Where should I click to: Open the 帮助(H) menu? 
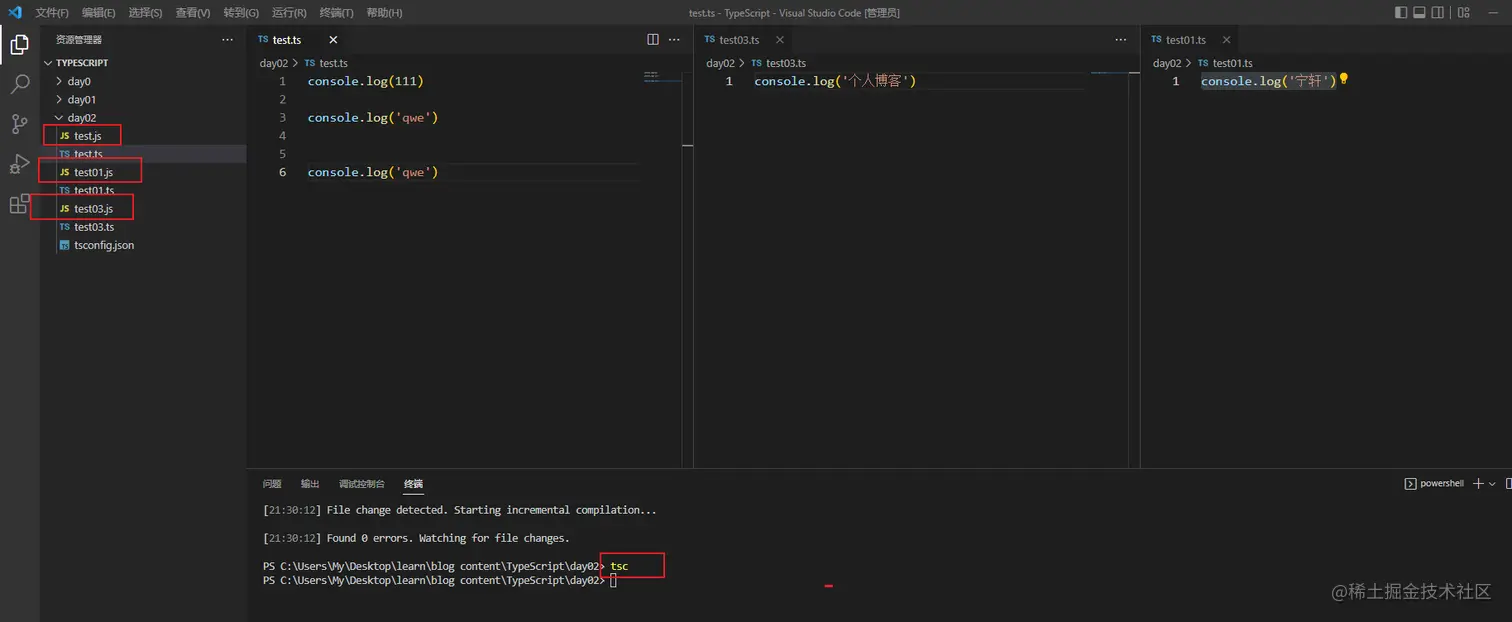[384, 12]
